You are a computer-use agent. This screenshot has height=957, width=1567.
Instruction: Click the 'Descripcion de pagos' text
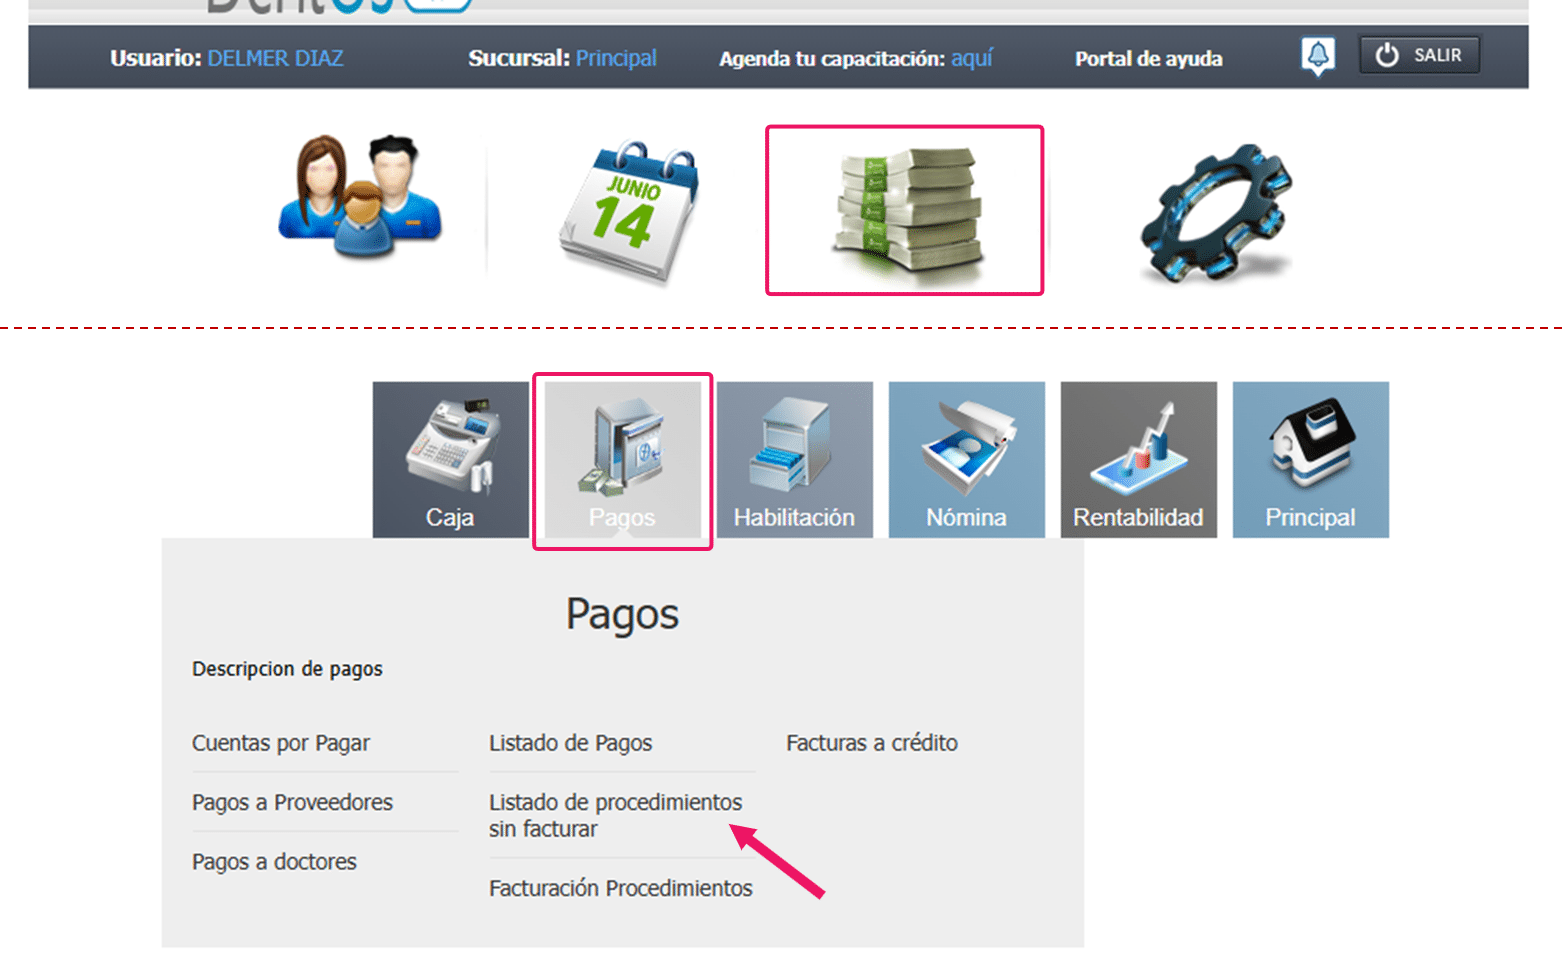click(x=287, y=669)
